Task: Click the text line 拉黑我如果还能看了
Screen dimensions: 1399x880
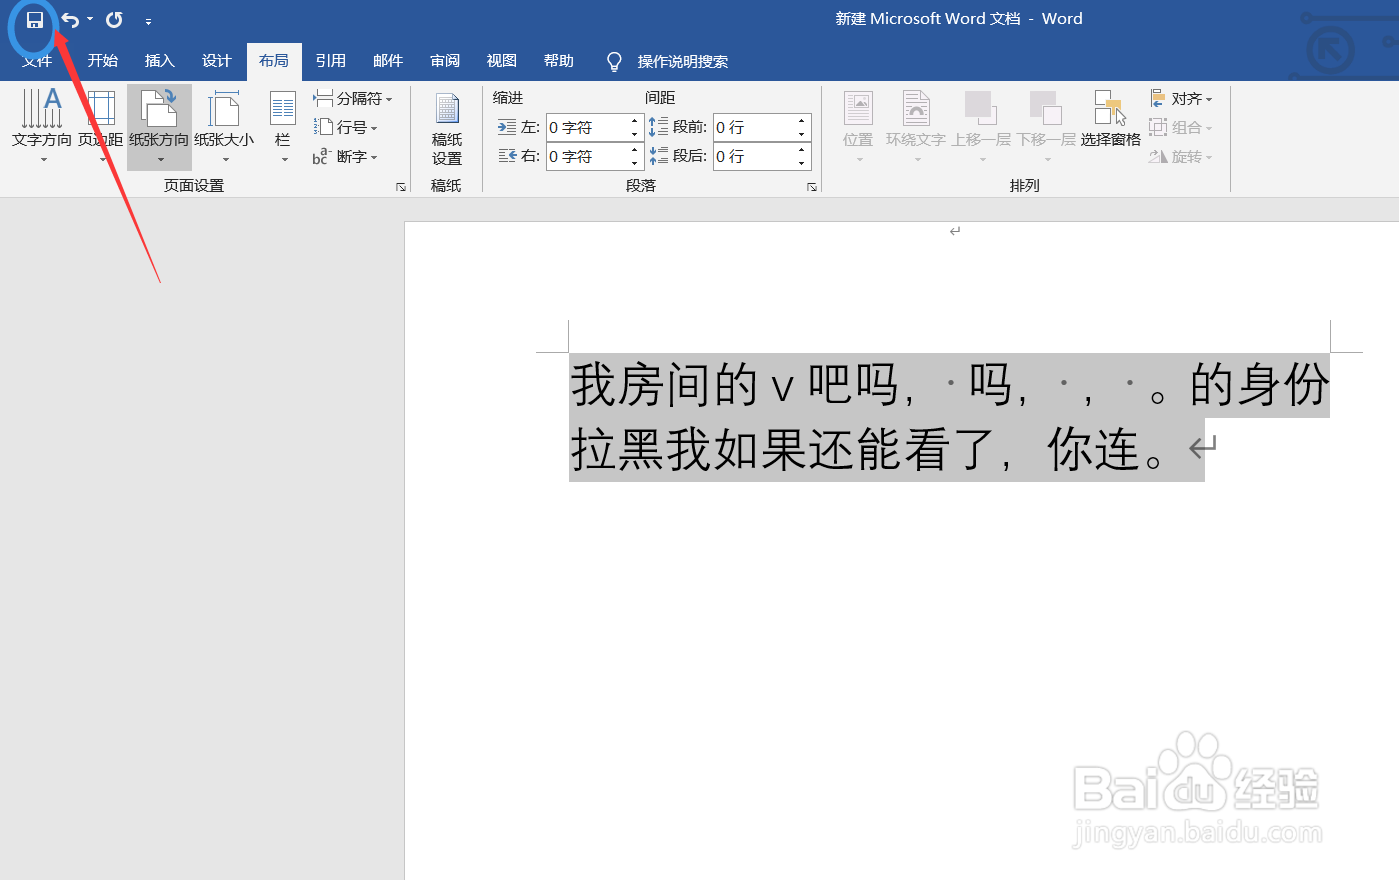Action: point(784,450)
